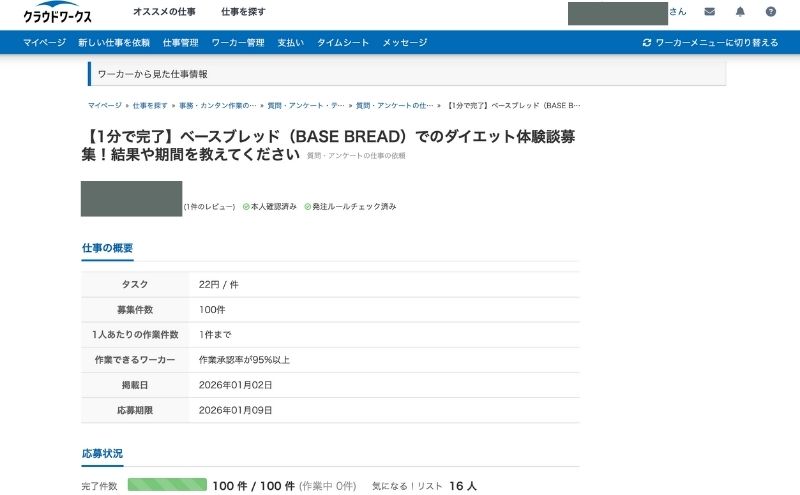Open オススメの仕事 in top navigation
This screenshot has width=800, height=495.
[164, 12]
